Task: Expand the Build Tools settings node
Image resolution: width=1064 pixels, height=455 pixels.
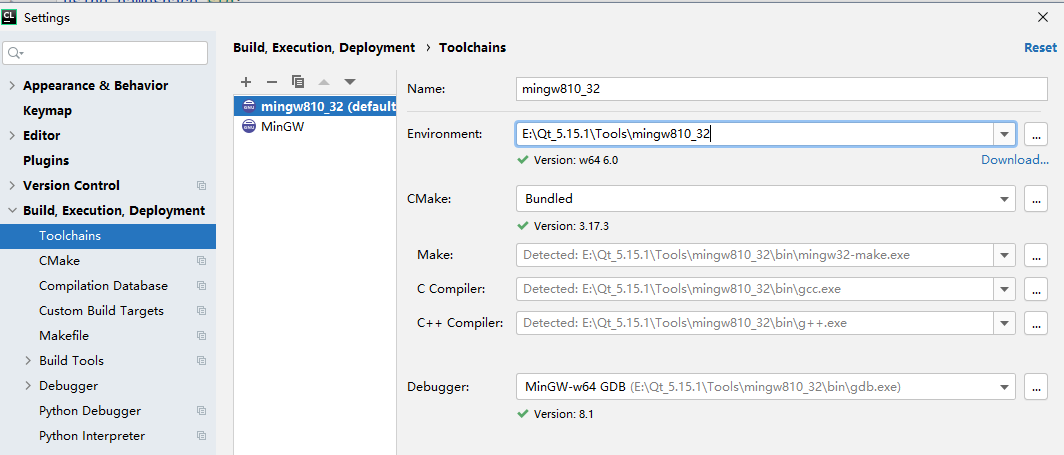Action: [x=28, y=361]
